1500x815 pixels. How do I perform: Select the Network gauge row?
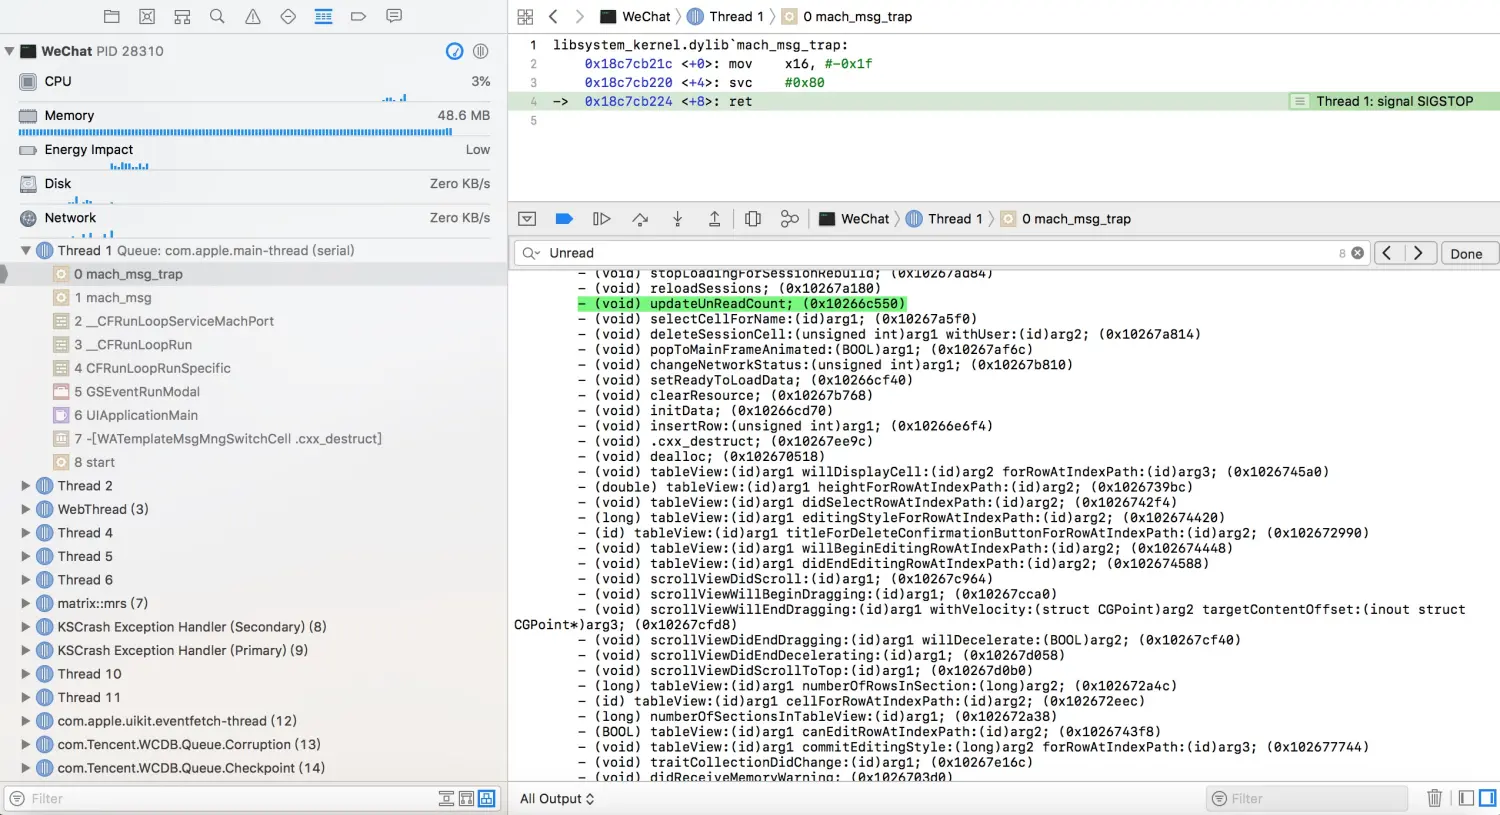point(254,221)
